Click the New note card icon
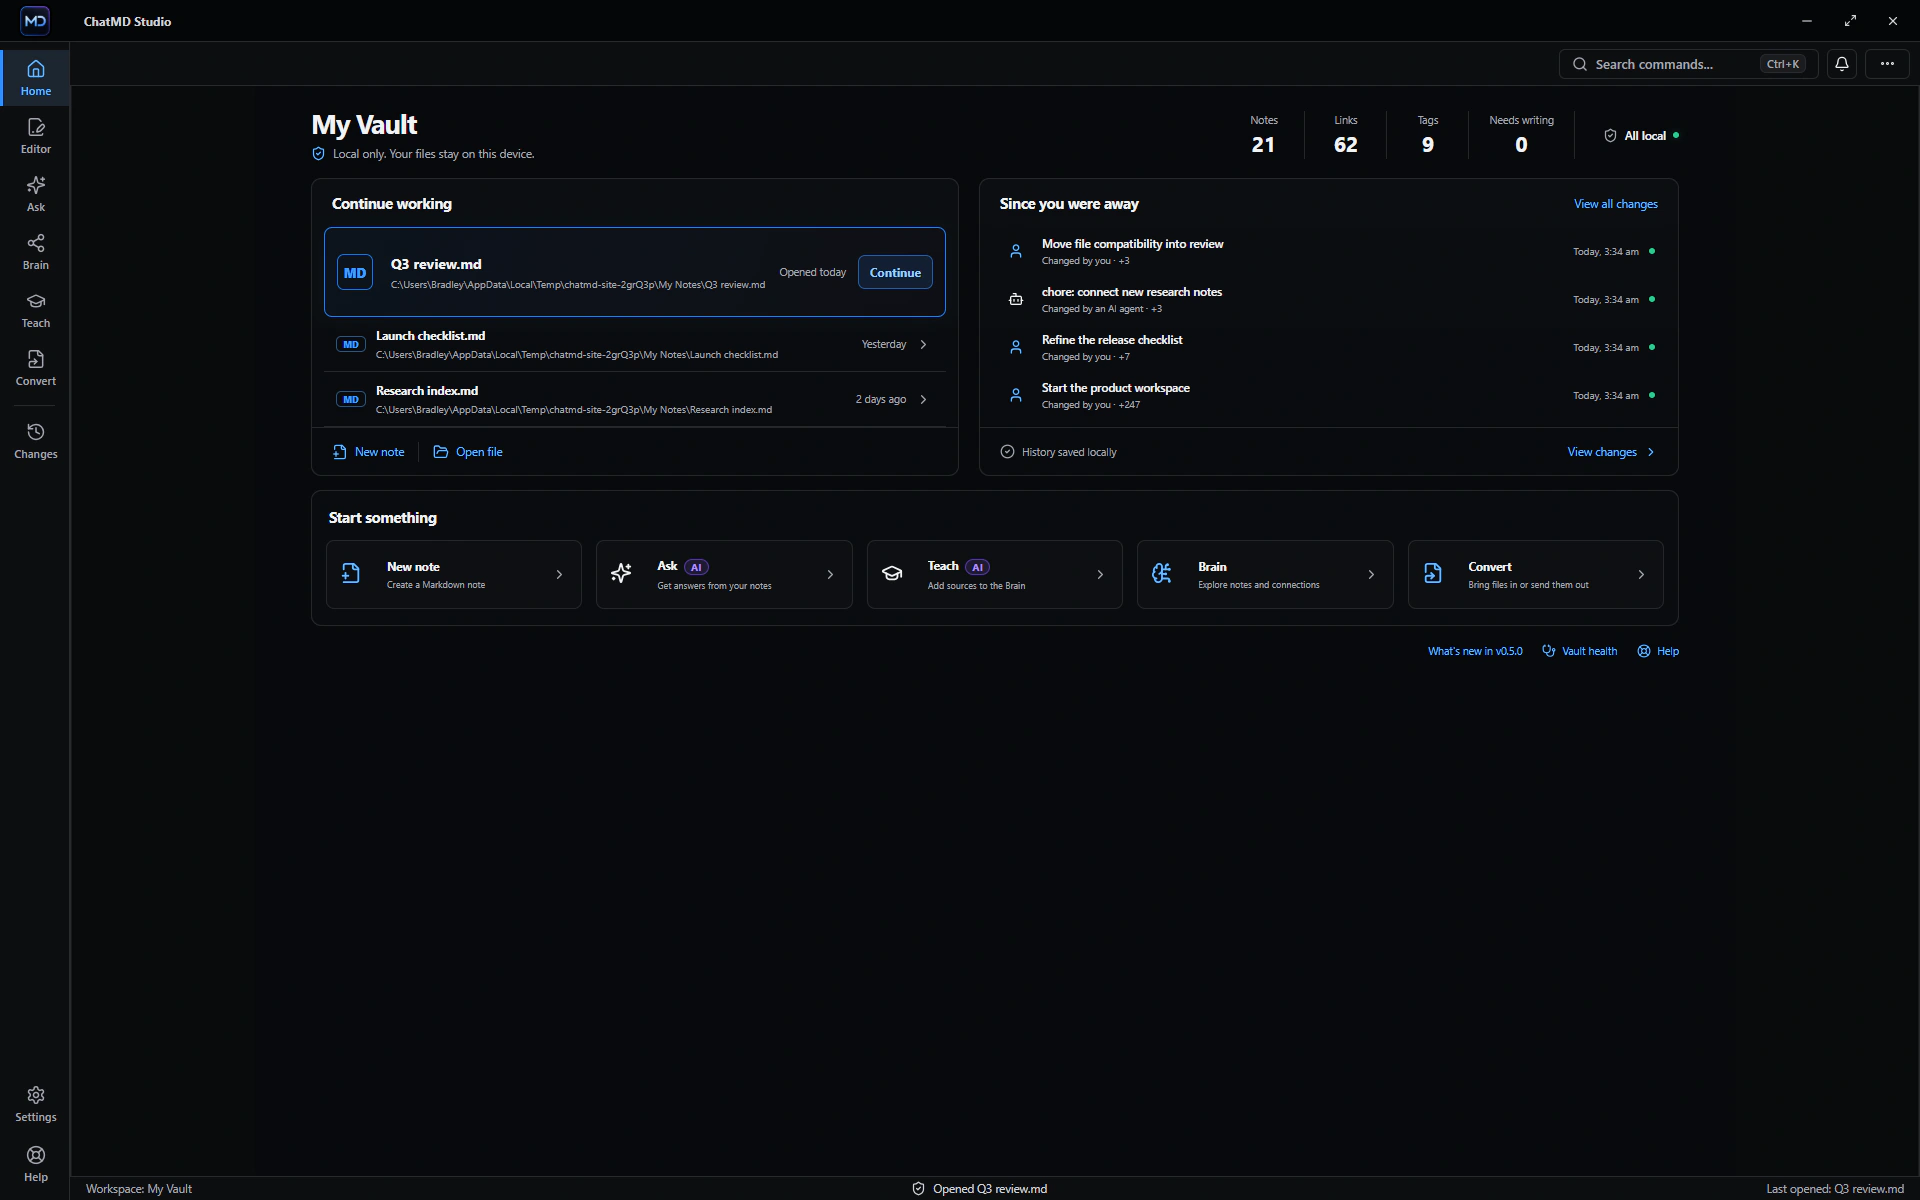 (351, 573)
